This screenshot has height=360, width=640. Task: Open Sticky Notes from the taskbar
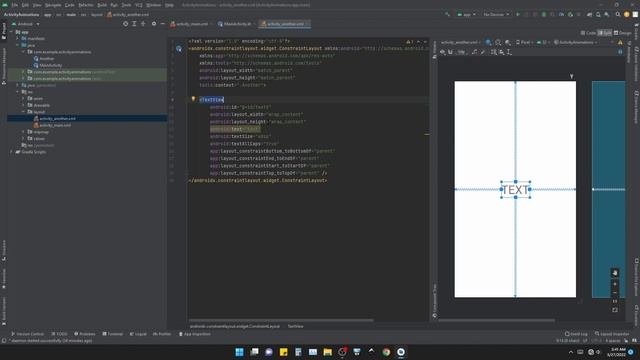click(284, 352)
